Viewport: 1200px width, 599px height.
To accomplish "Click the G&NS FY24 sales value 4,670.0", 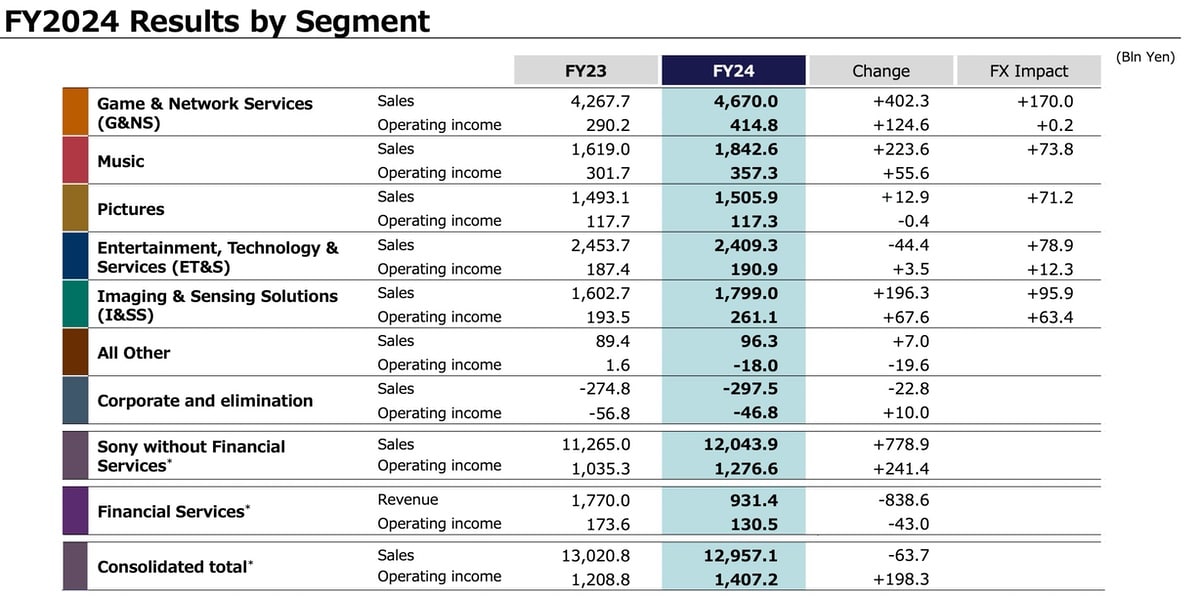I will (745, 101).
